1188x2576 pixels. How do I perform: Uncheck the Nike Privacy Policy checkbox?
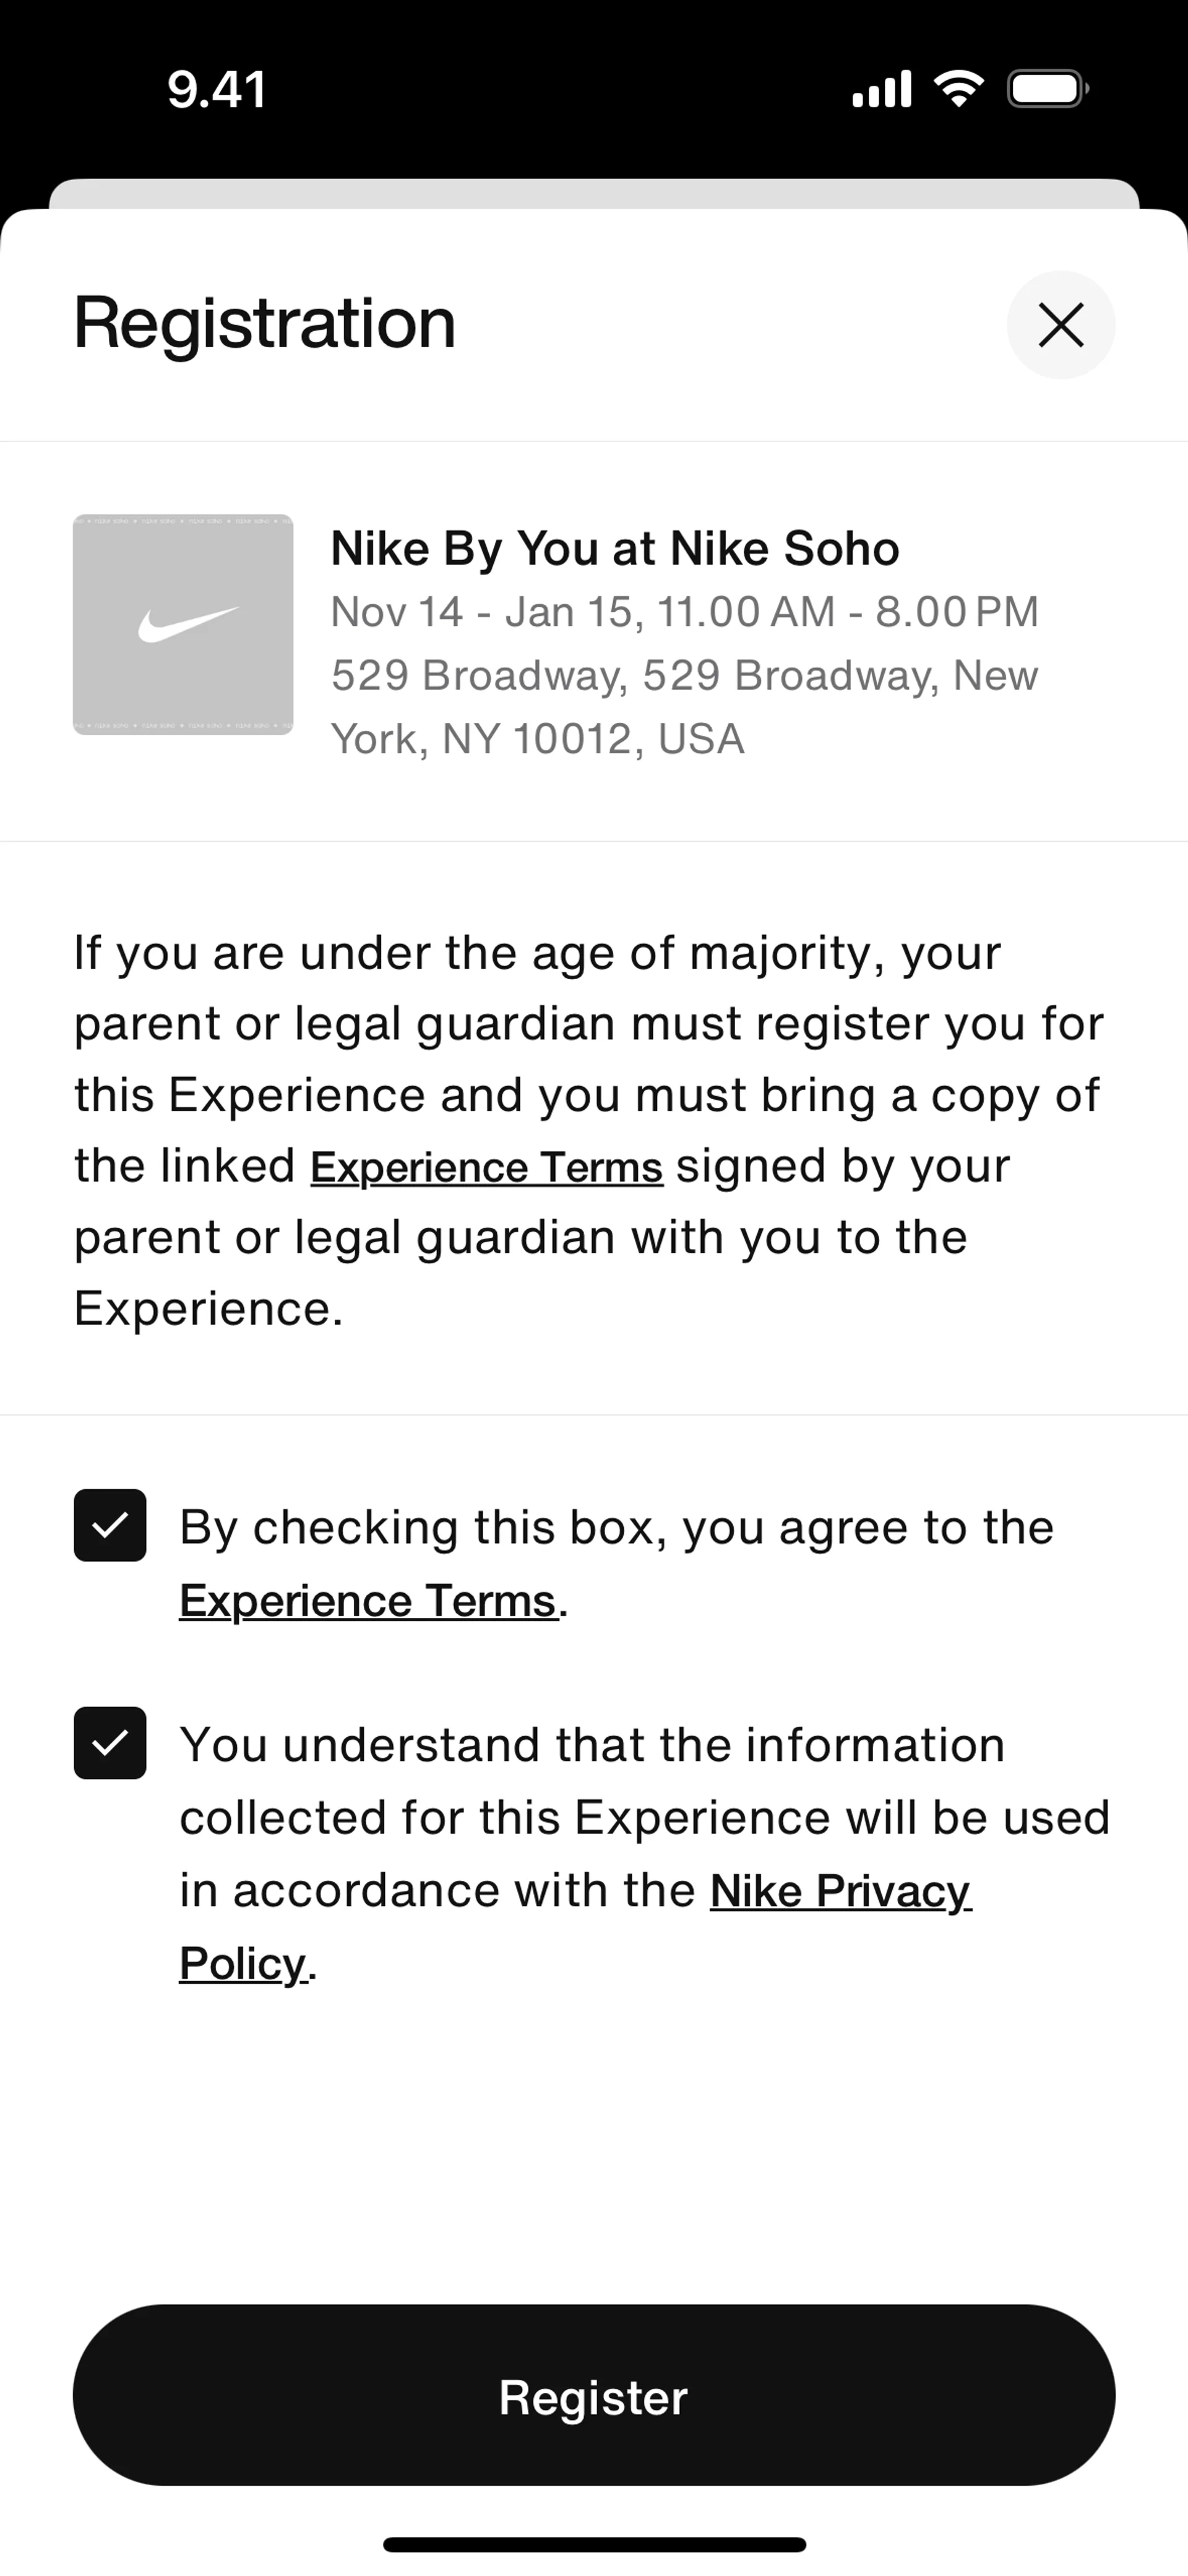click(x=110, y=1743)
